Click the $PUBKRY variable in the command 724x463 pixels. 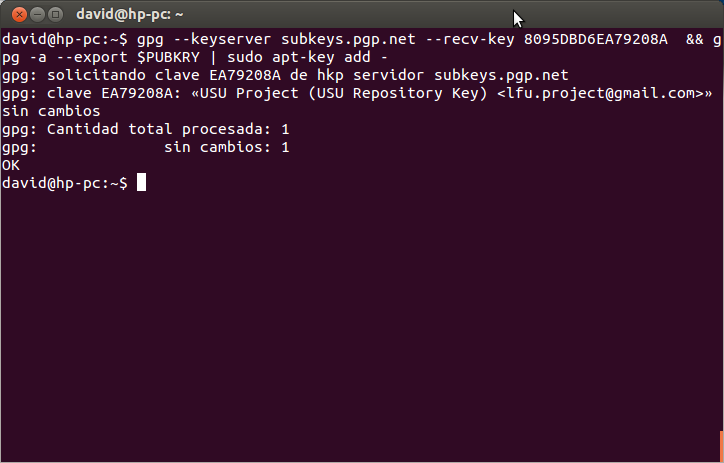tap(169, 57)
